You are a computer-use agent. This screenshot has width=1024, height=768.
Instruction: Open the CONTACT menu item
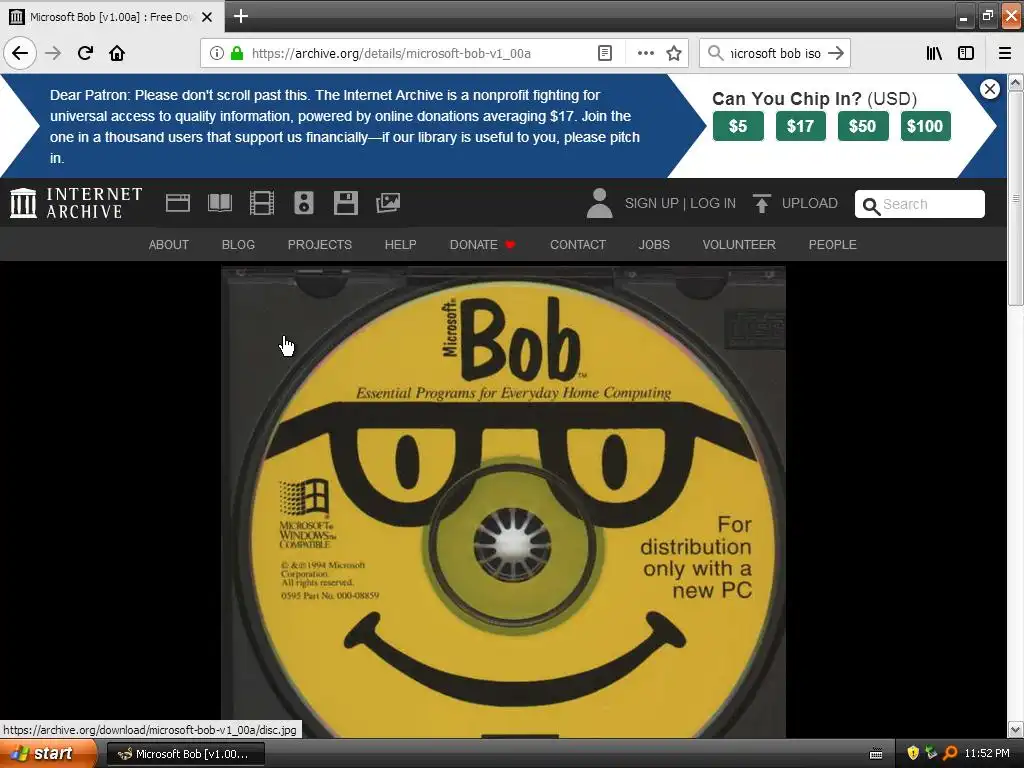[578, 245]
